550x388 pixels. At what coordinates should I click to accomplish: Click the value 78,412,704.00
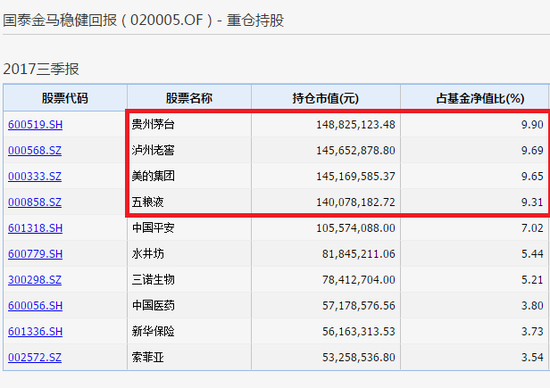[358, 280]
